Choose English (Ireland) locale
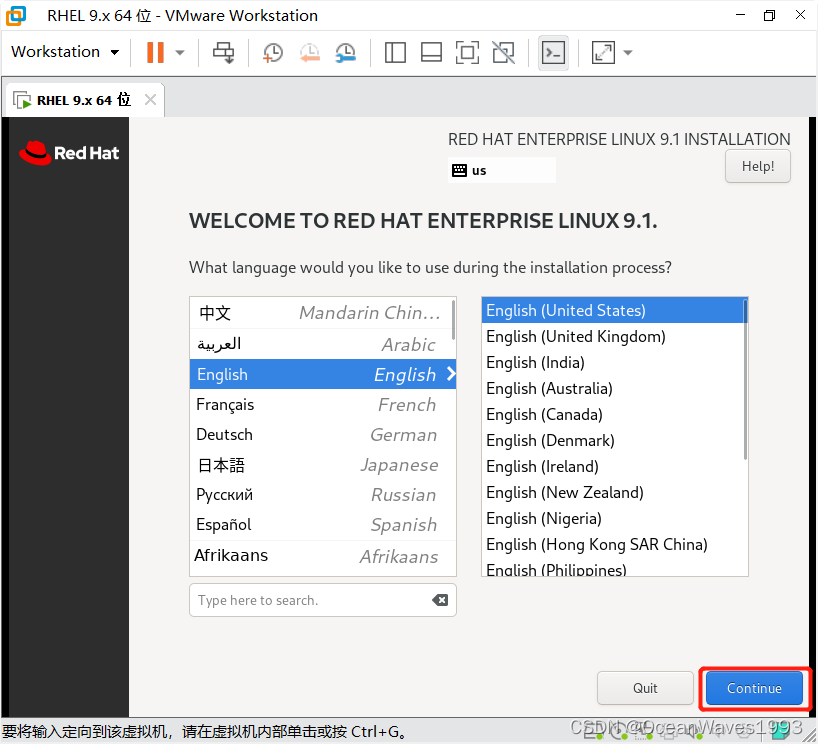The height and width of the screenshot is (744, 818). pos(613,466)
